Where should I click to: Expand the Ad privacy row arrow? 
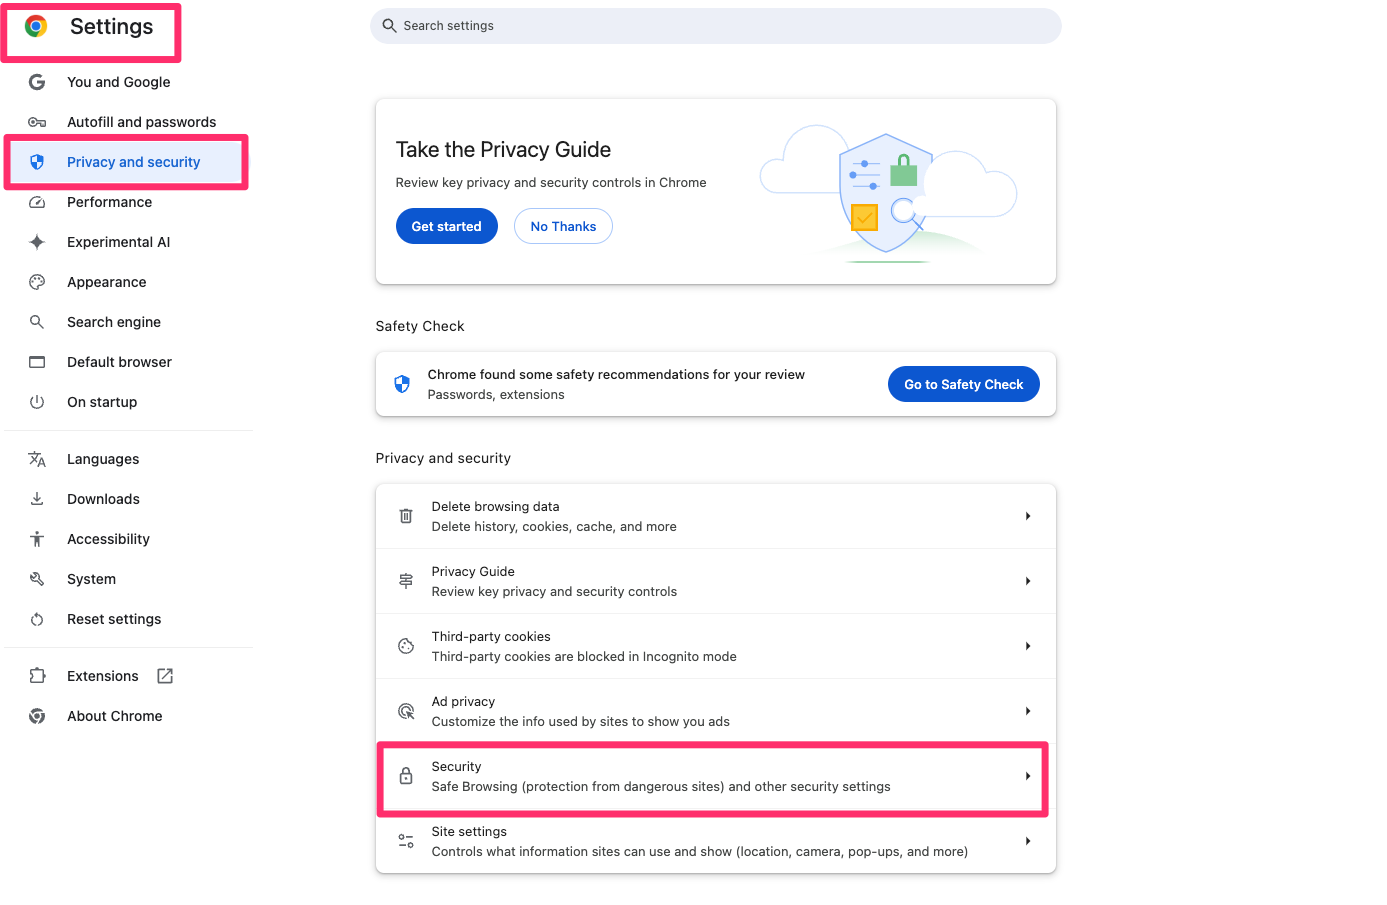coord(1028,711)
